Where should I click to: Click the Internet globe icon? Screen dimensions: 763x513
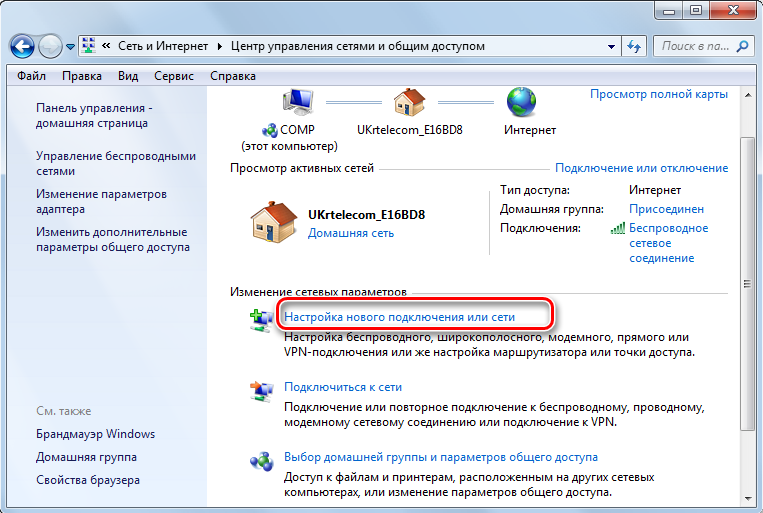pos(521,102)
